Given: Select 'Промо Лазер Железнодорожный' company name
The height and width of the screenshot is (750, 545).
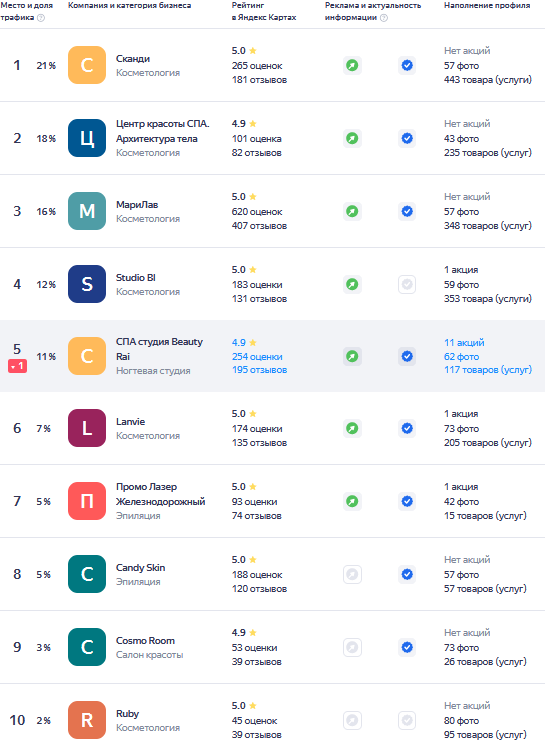Looking at the screenshot, I should pyautogui.click(x=160, y=494).
